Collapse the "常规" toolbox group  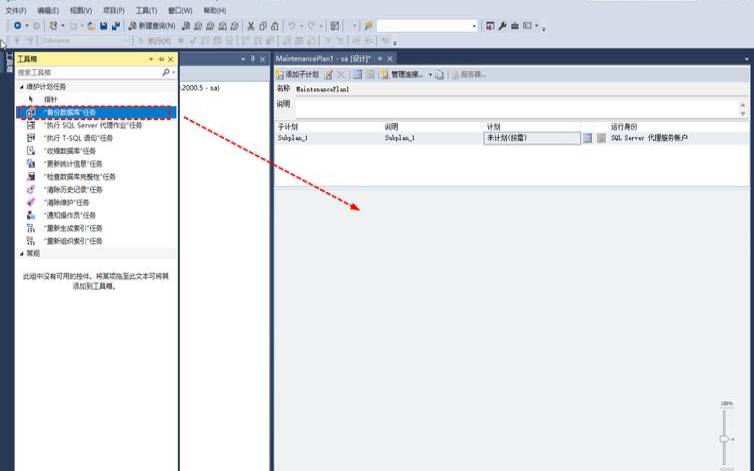pos(20,253)
